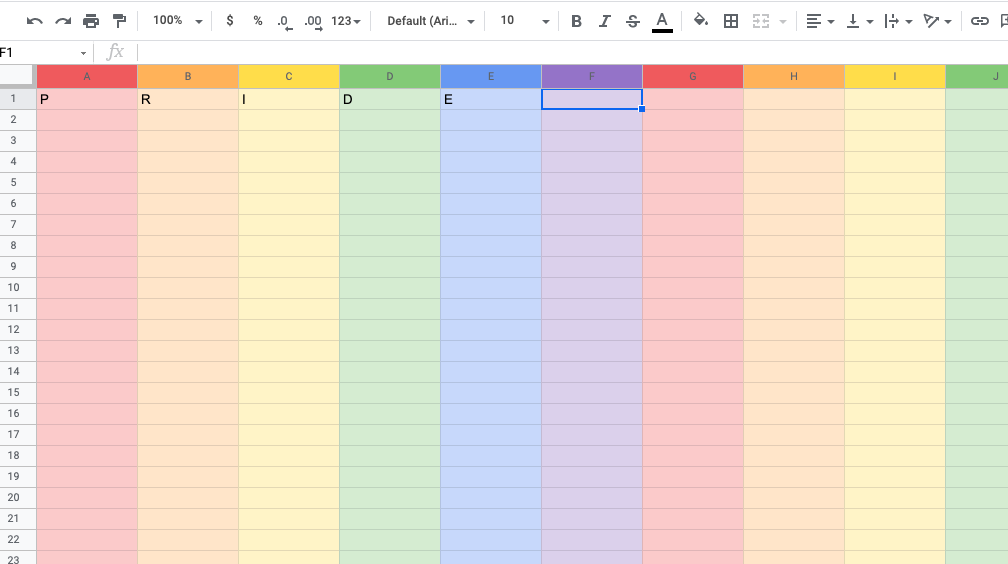Select row 15 header
The width and height of the screenshot is (1008, 564).
point(18,392)
